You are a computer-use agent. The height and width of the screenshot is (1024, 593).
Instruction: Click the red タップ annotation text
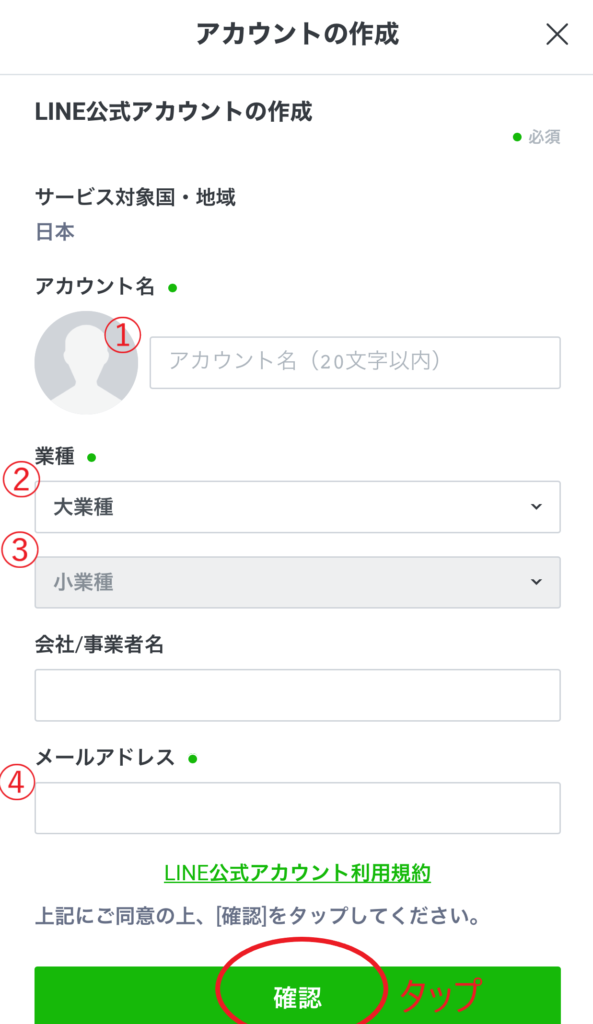pos(440,994)
